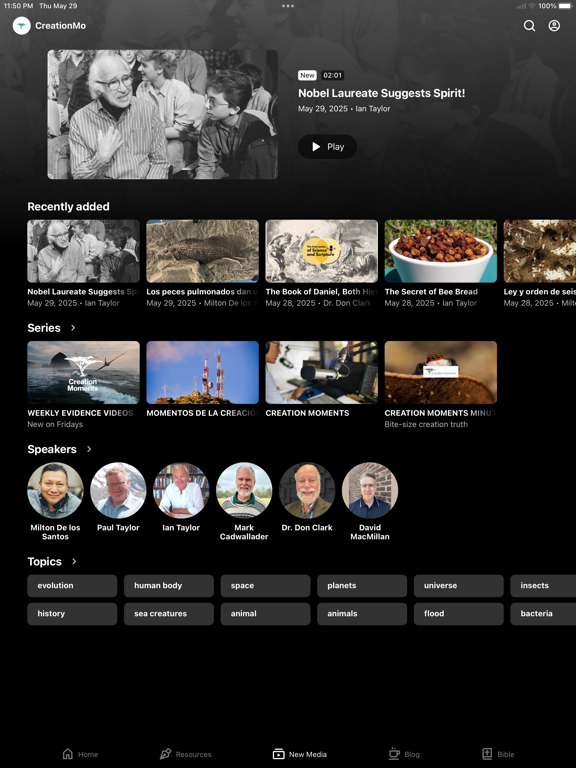Open the Momentos de la Creación series
Screen dimensions: 576x768
click(202, 372)
